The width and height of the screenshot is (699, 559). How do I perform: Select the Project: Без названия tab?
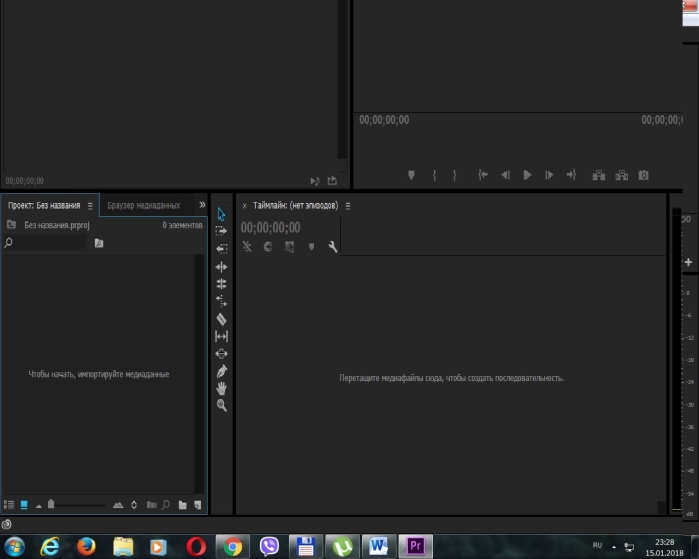click(x=44, y=206)
